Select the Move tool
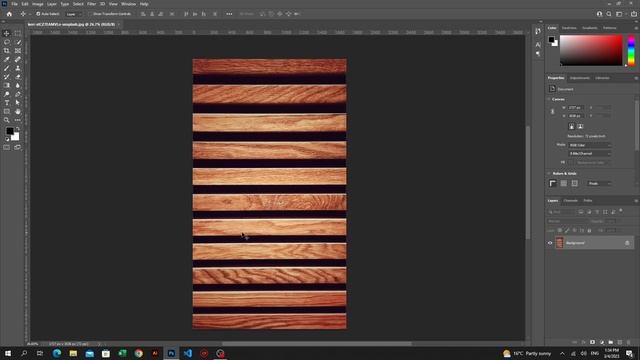The width and height of the screenshot is (640, 360). 7,33
